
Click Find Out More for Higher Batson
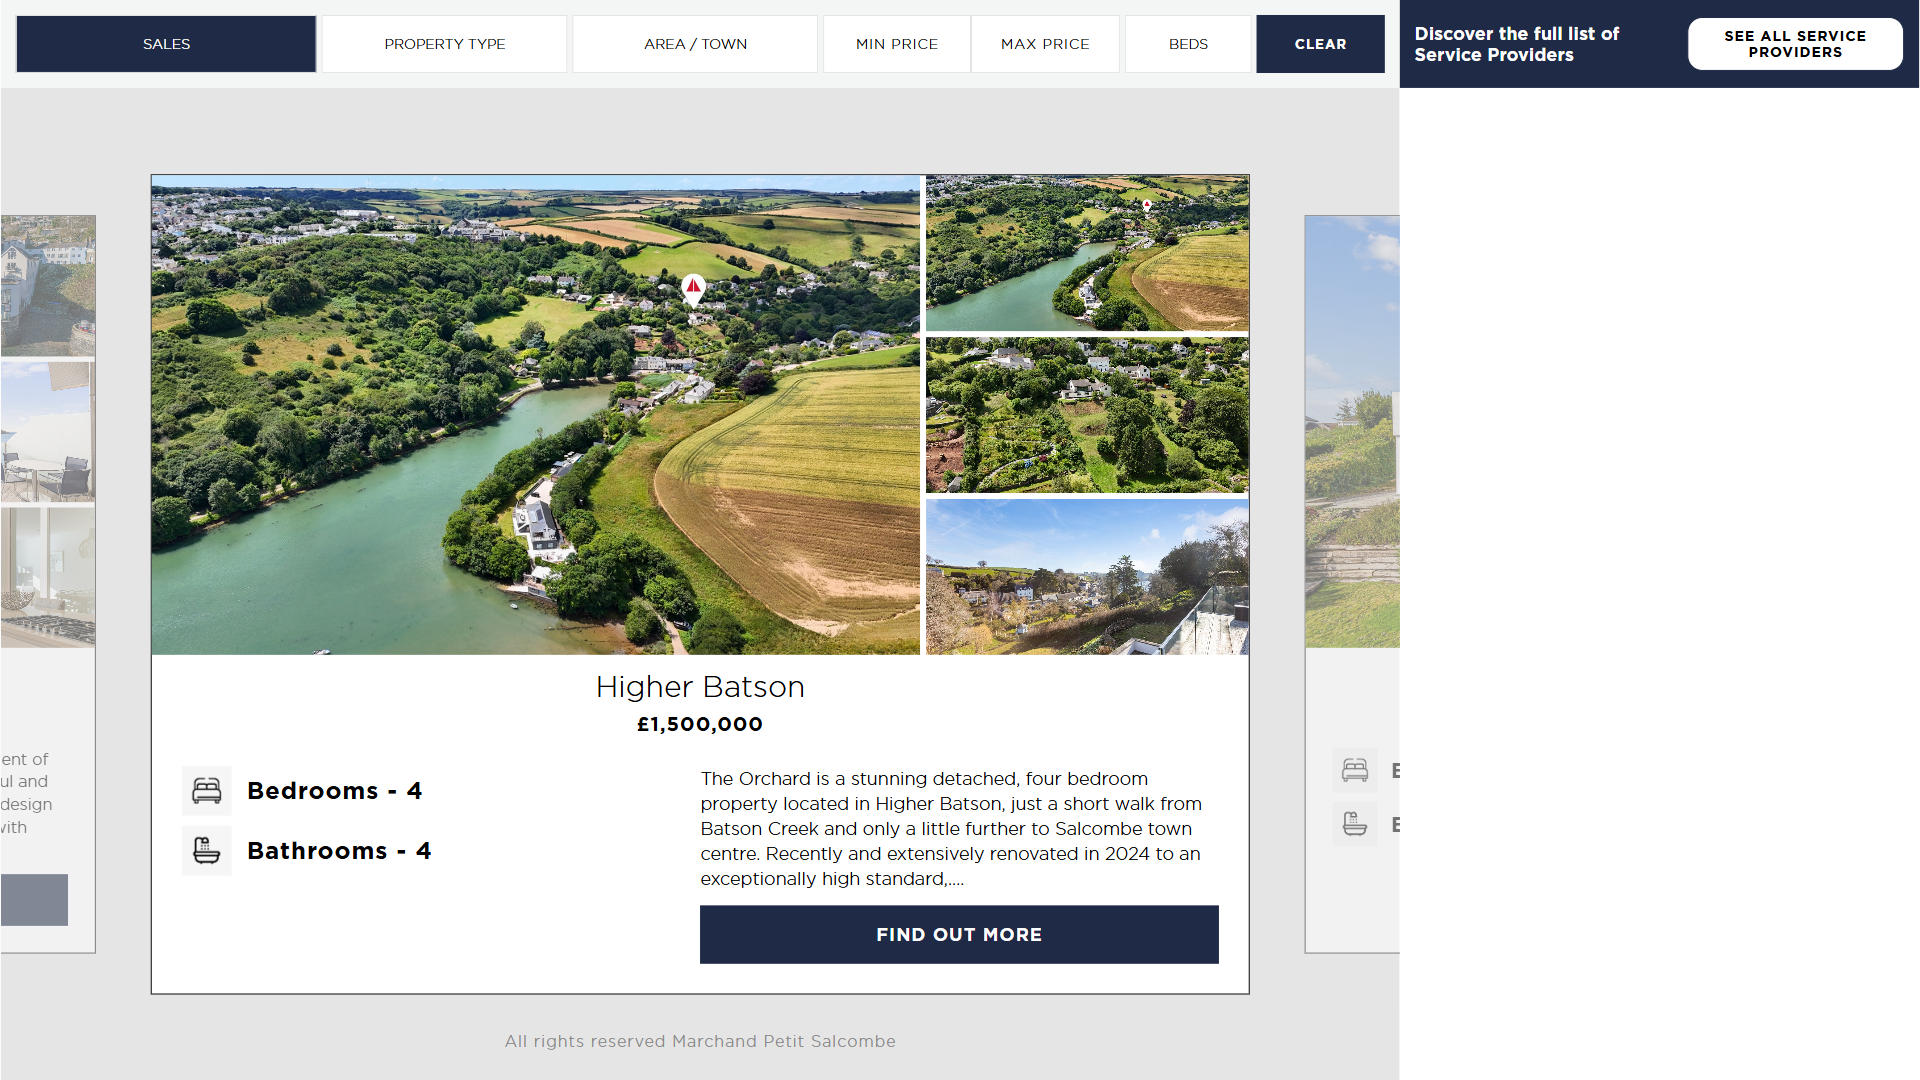point(959,935)
